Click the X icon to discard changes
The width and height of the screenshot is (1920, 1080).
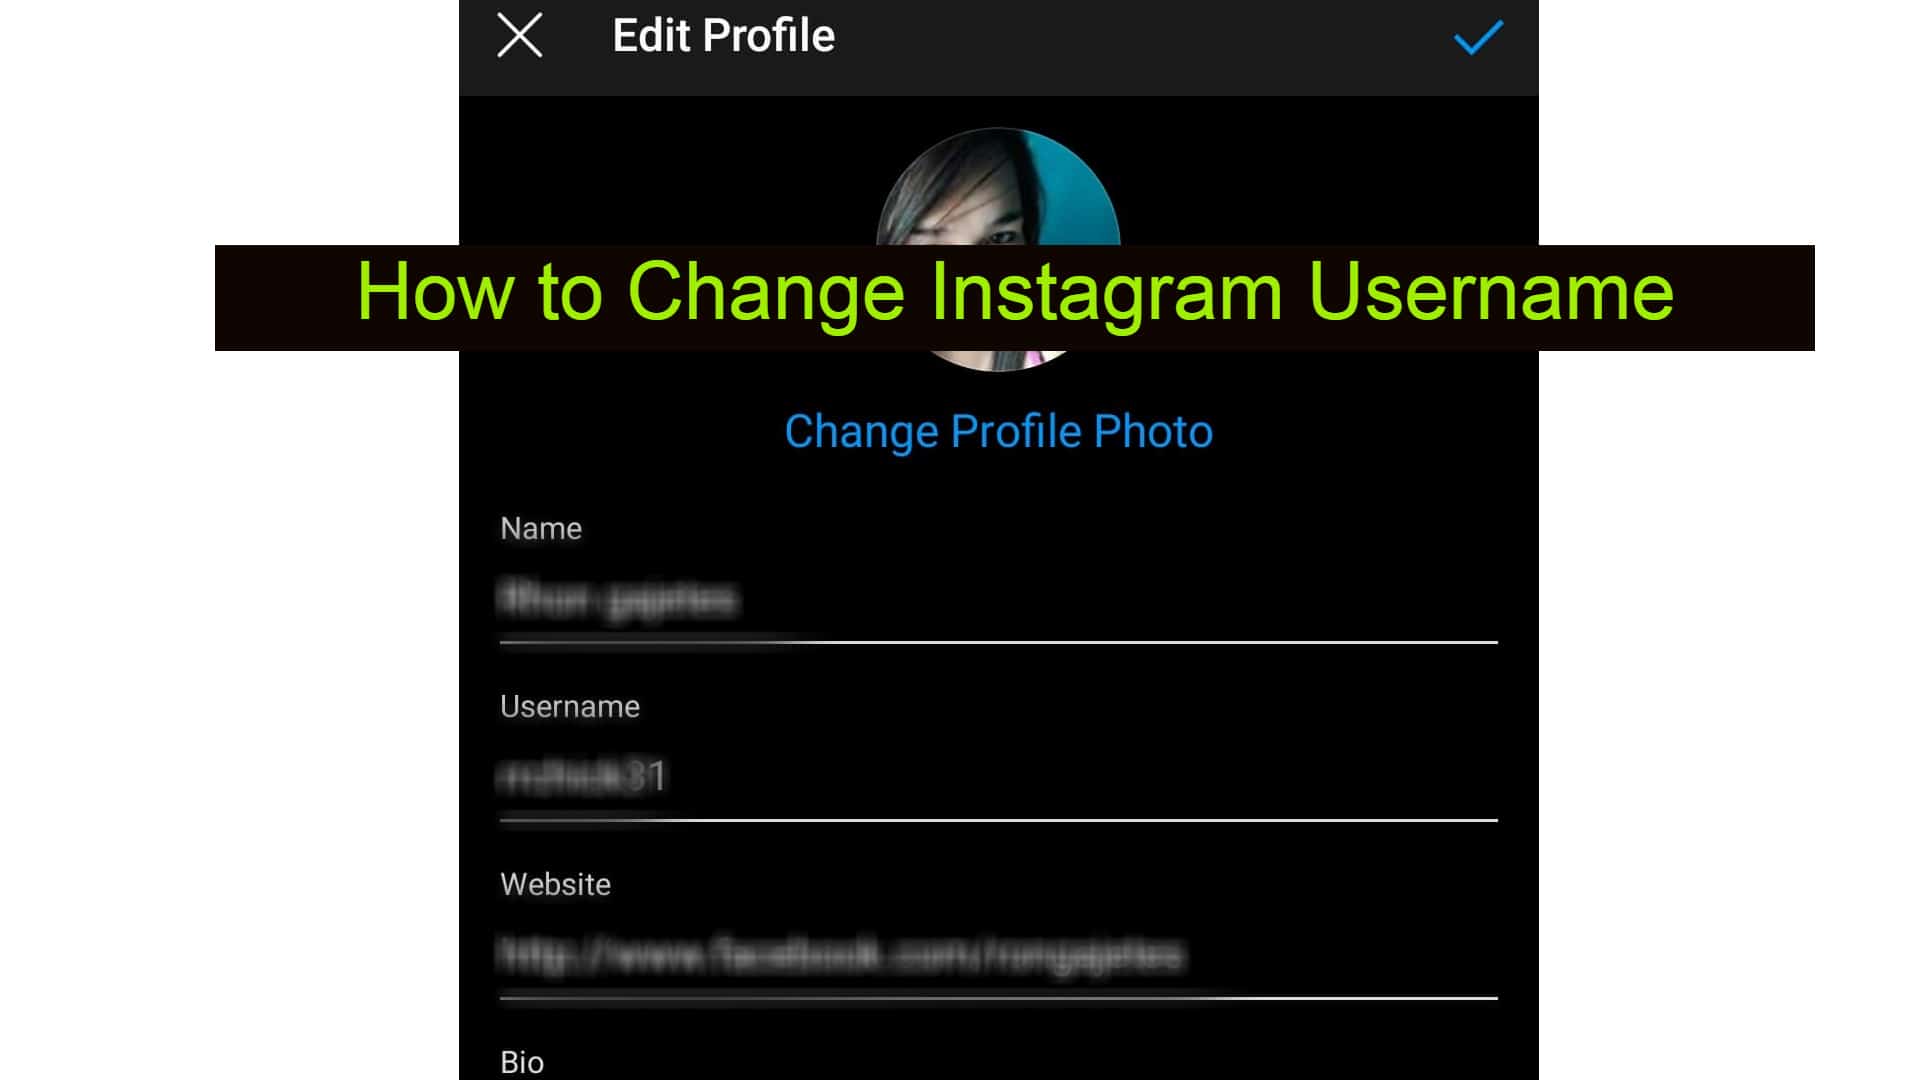click(520, 34)
